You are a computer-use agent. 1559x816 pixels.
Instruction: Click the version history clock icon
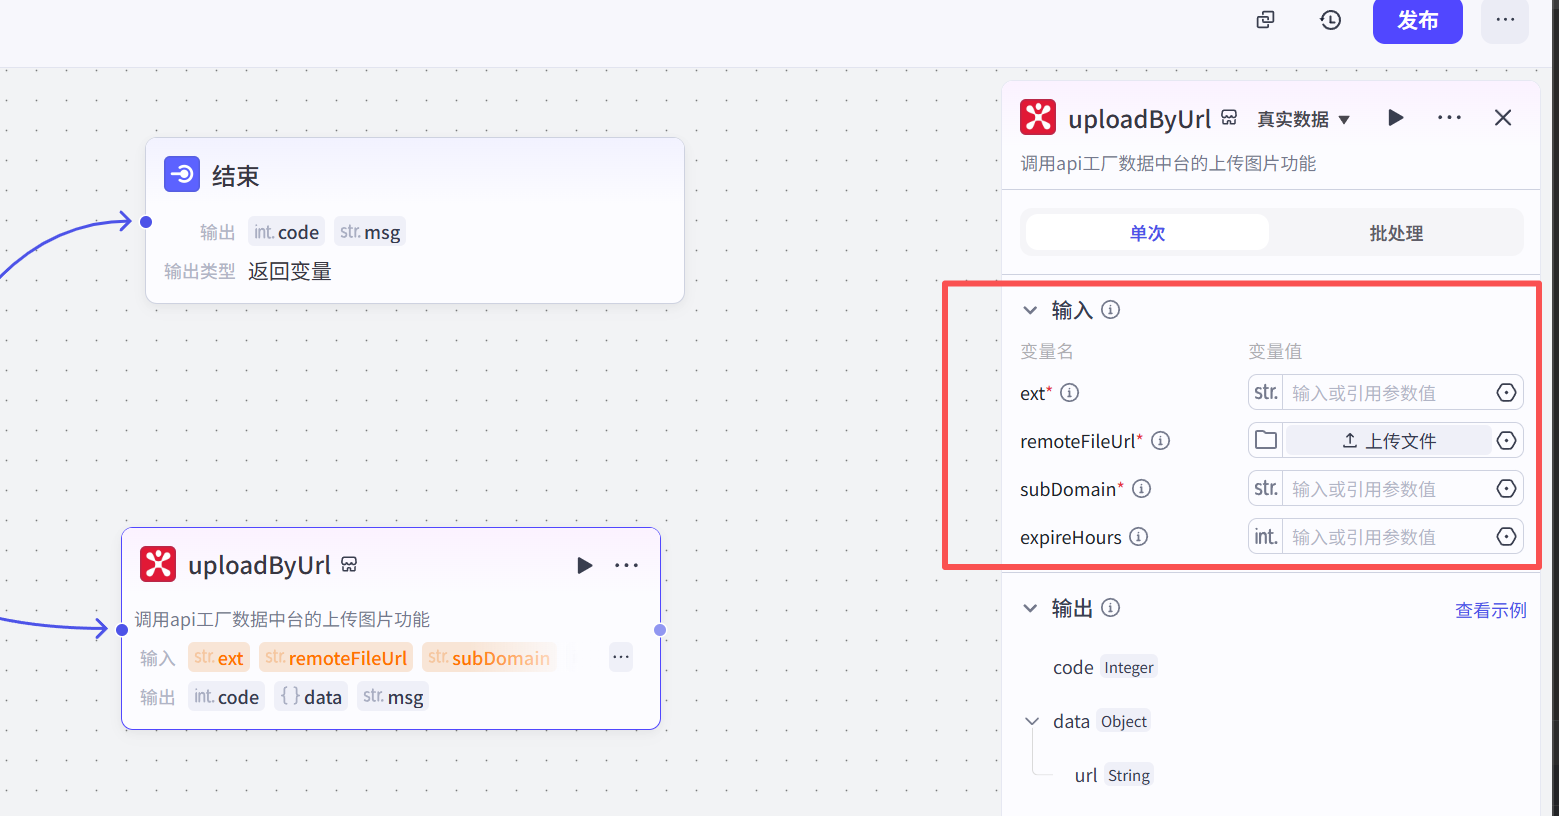1330,20
